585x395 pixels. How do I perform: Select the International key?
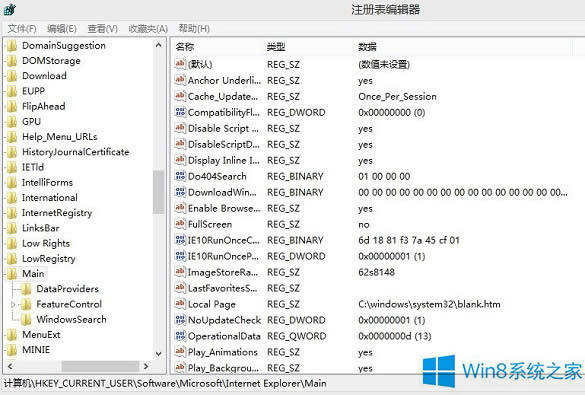[50, 198]
